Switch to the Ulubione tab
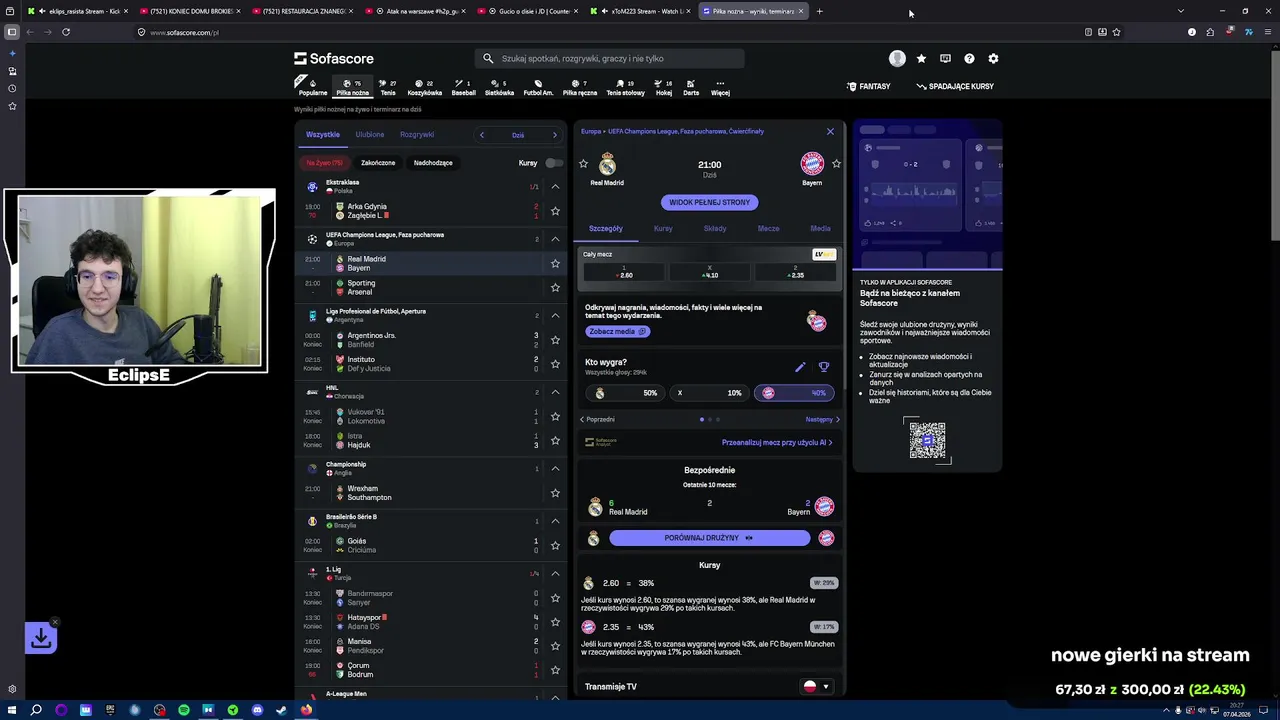Viewport: 1280px width, 720px height. point(370,134)
